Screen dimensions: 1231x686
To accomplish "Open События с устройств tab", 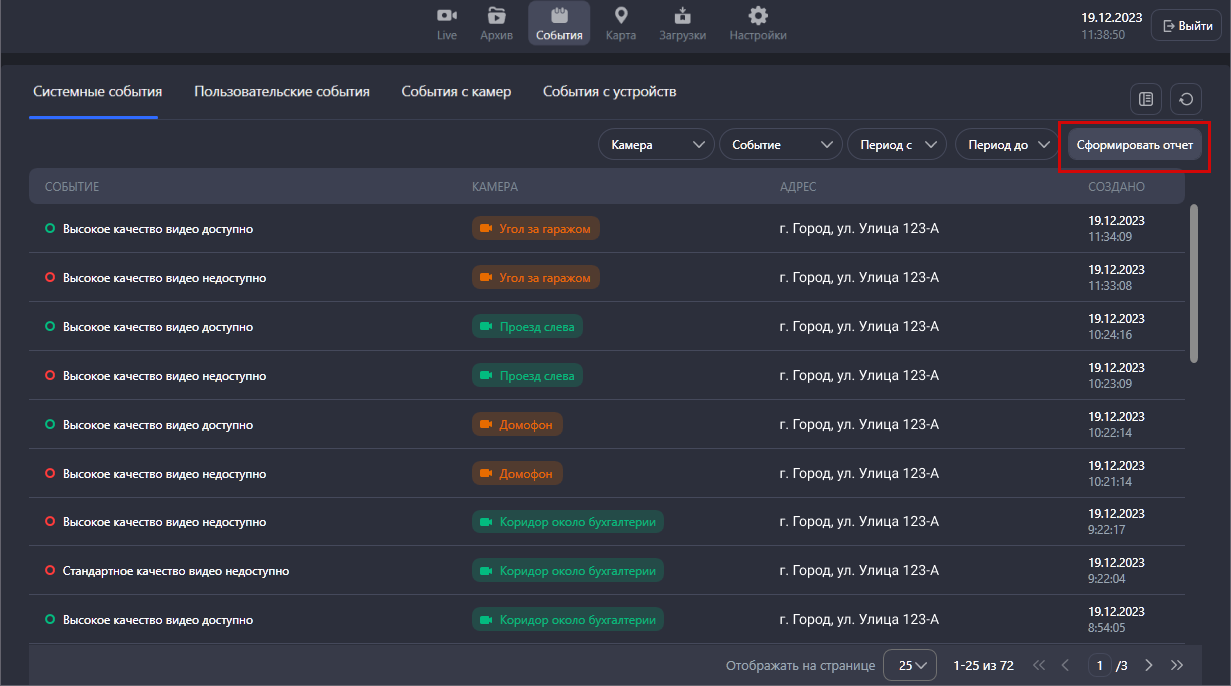I will [610, 92].
